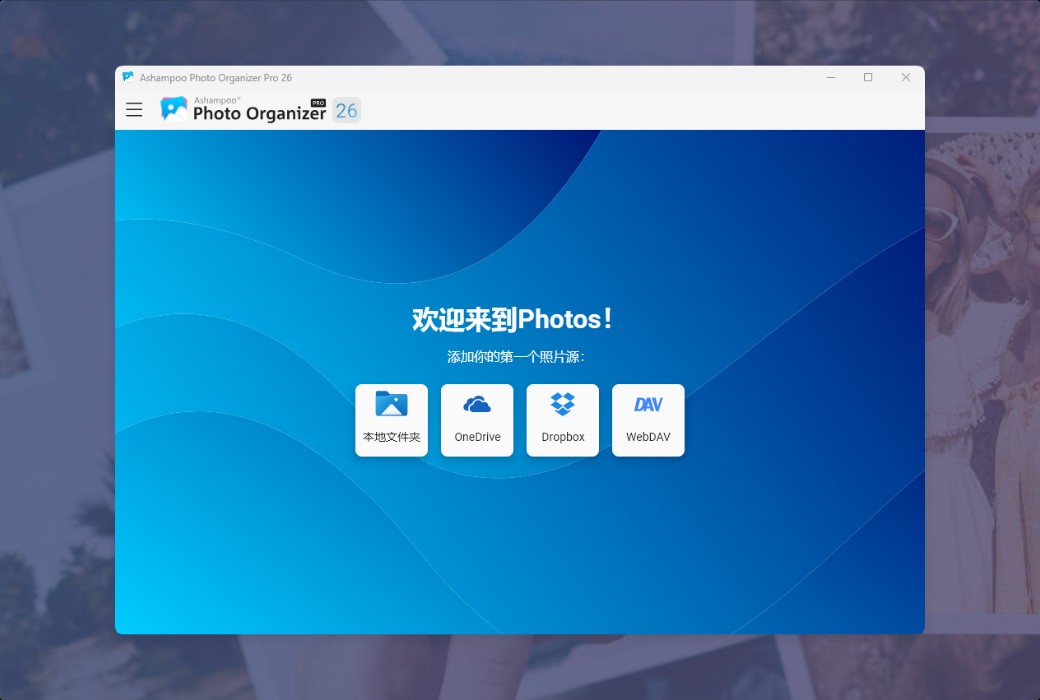1040x700 pixels.
Task: Add OneDrive as a photo source
Action: [477, 419]
